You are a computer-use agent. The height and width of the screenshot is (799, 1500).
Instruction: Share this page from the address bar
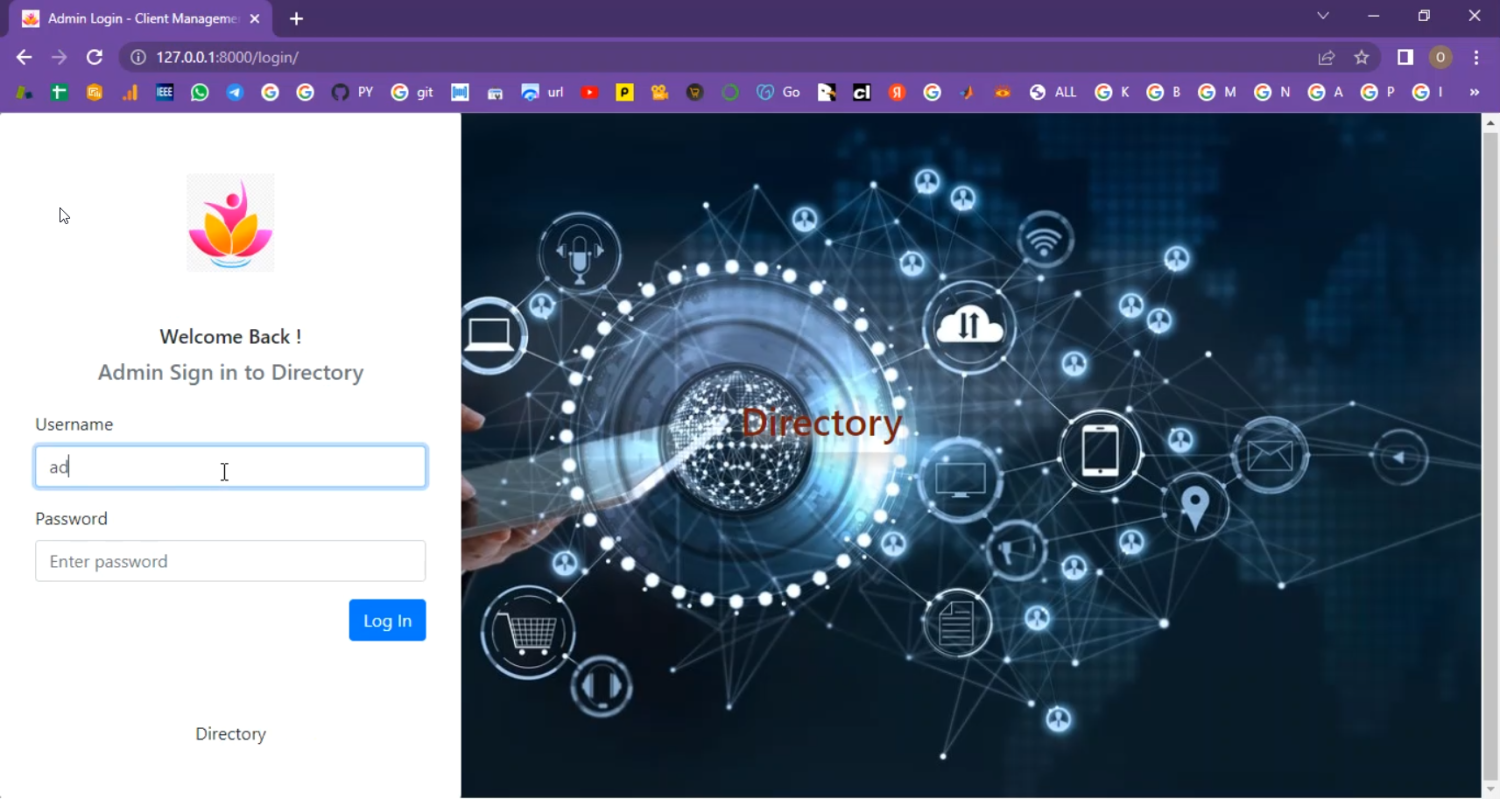tap(1326, 57)
